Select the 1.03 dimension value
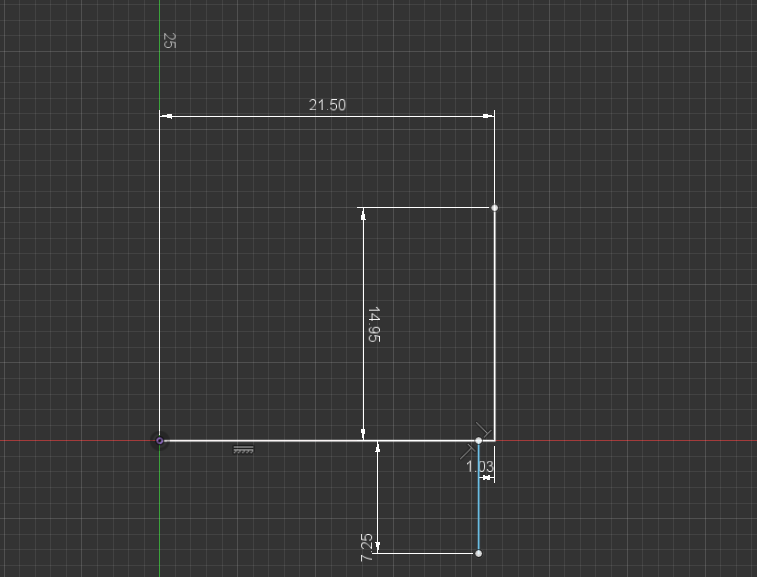Image resolution: width=757 pixels, height=577 pixels. (x=480, y=466)
